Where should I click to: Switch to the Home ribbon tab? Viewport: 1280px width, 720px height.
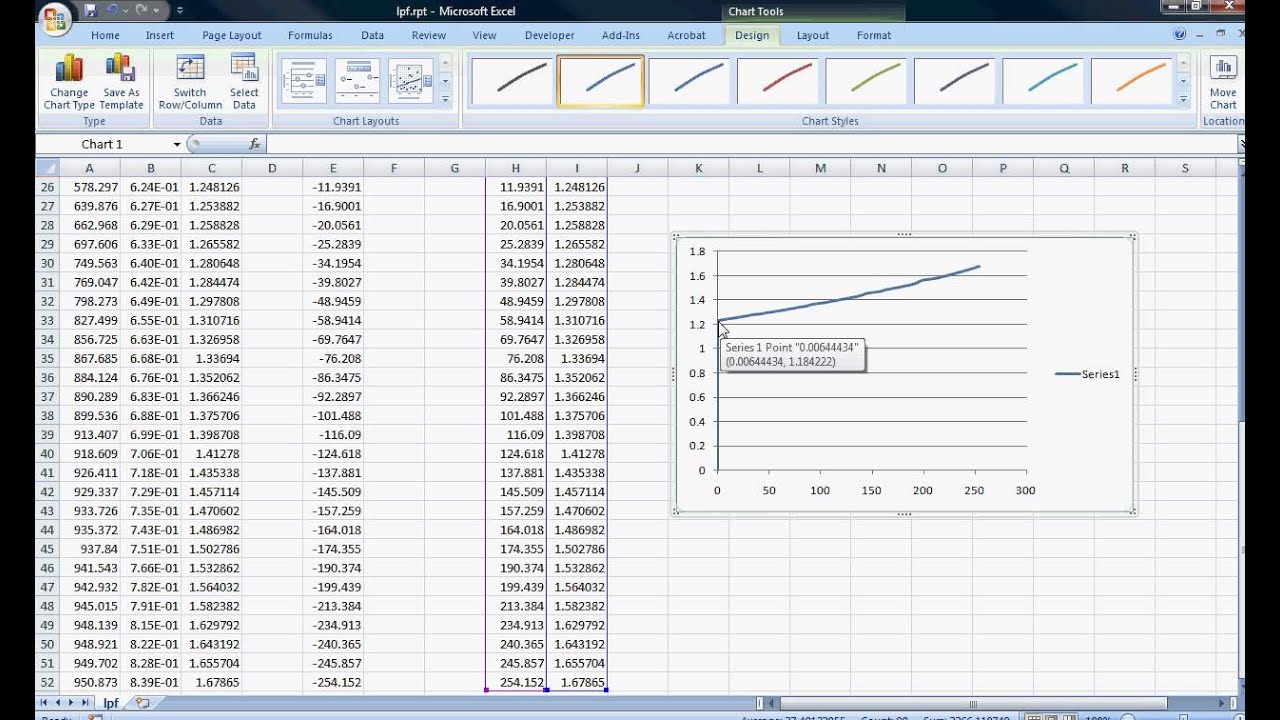[x=105, y=35]
